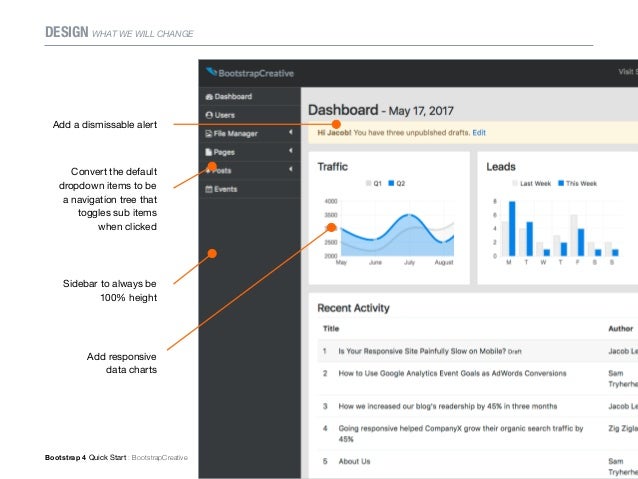Click the BootstrapCreative brand name

256,73
